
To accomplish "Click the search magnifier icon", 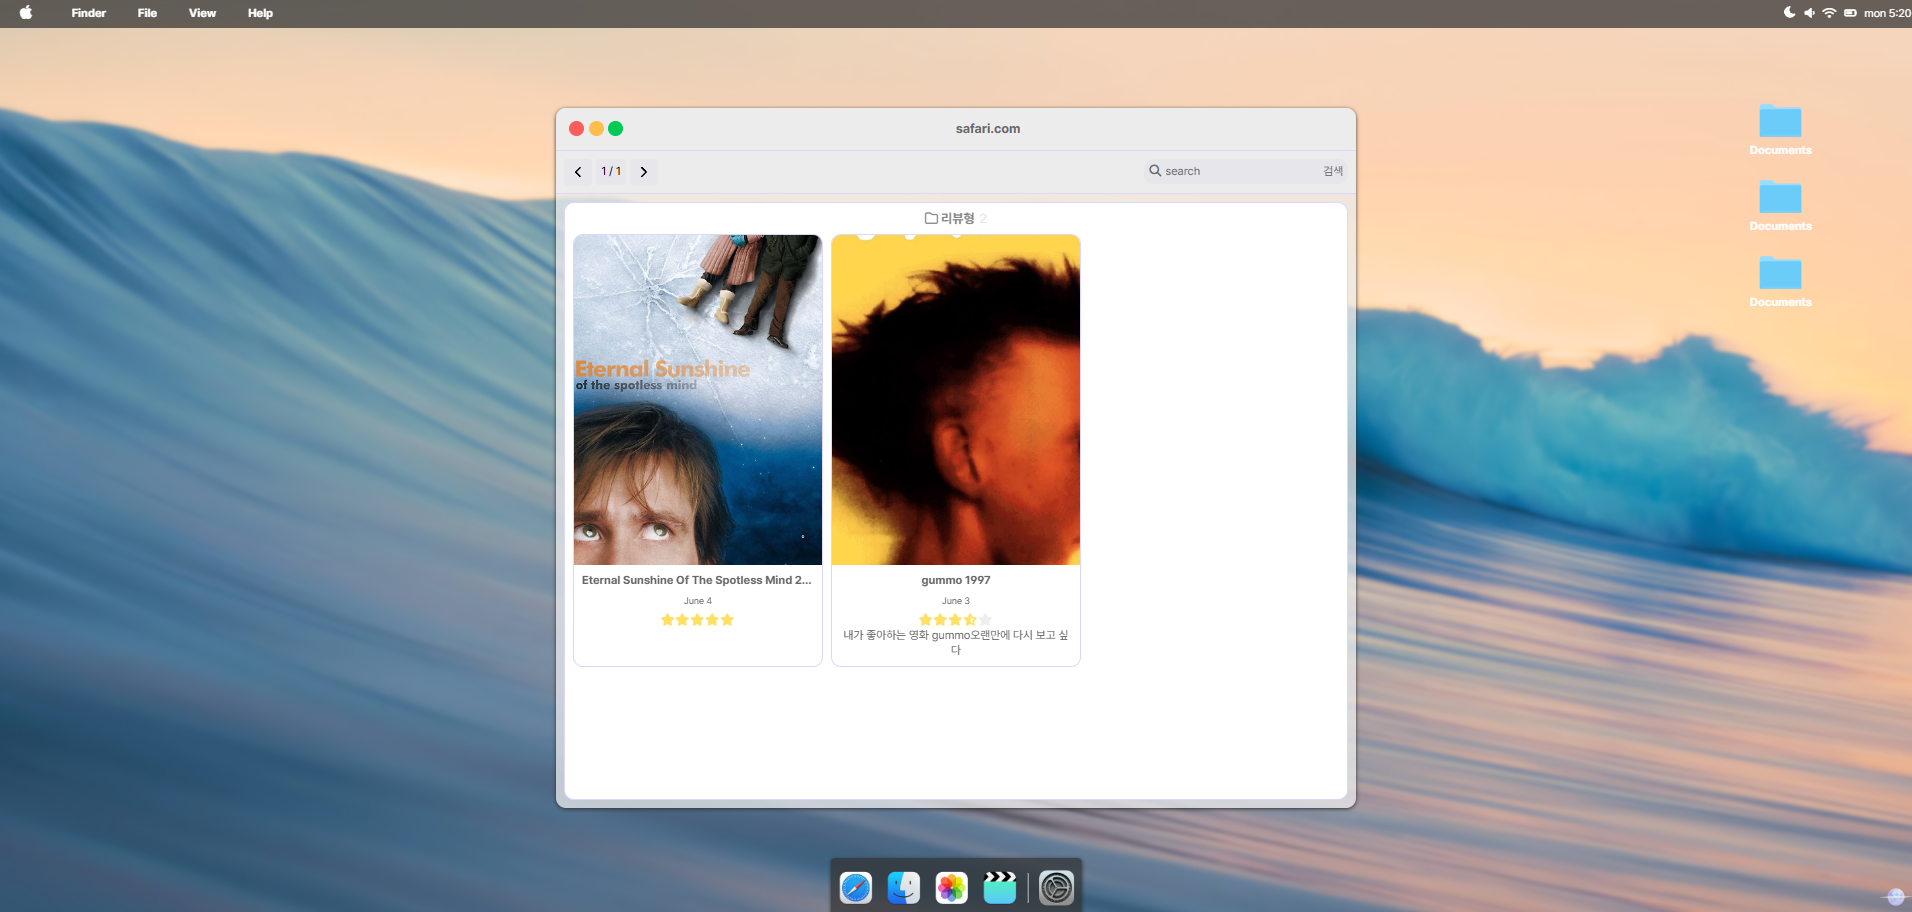I will point(1155,171).
